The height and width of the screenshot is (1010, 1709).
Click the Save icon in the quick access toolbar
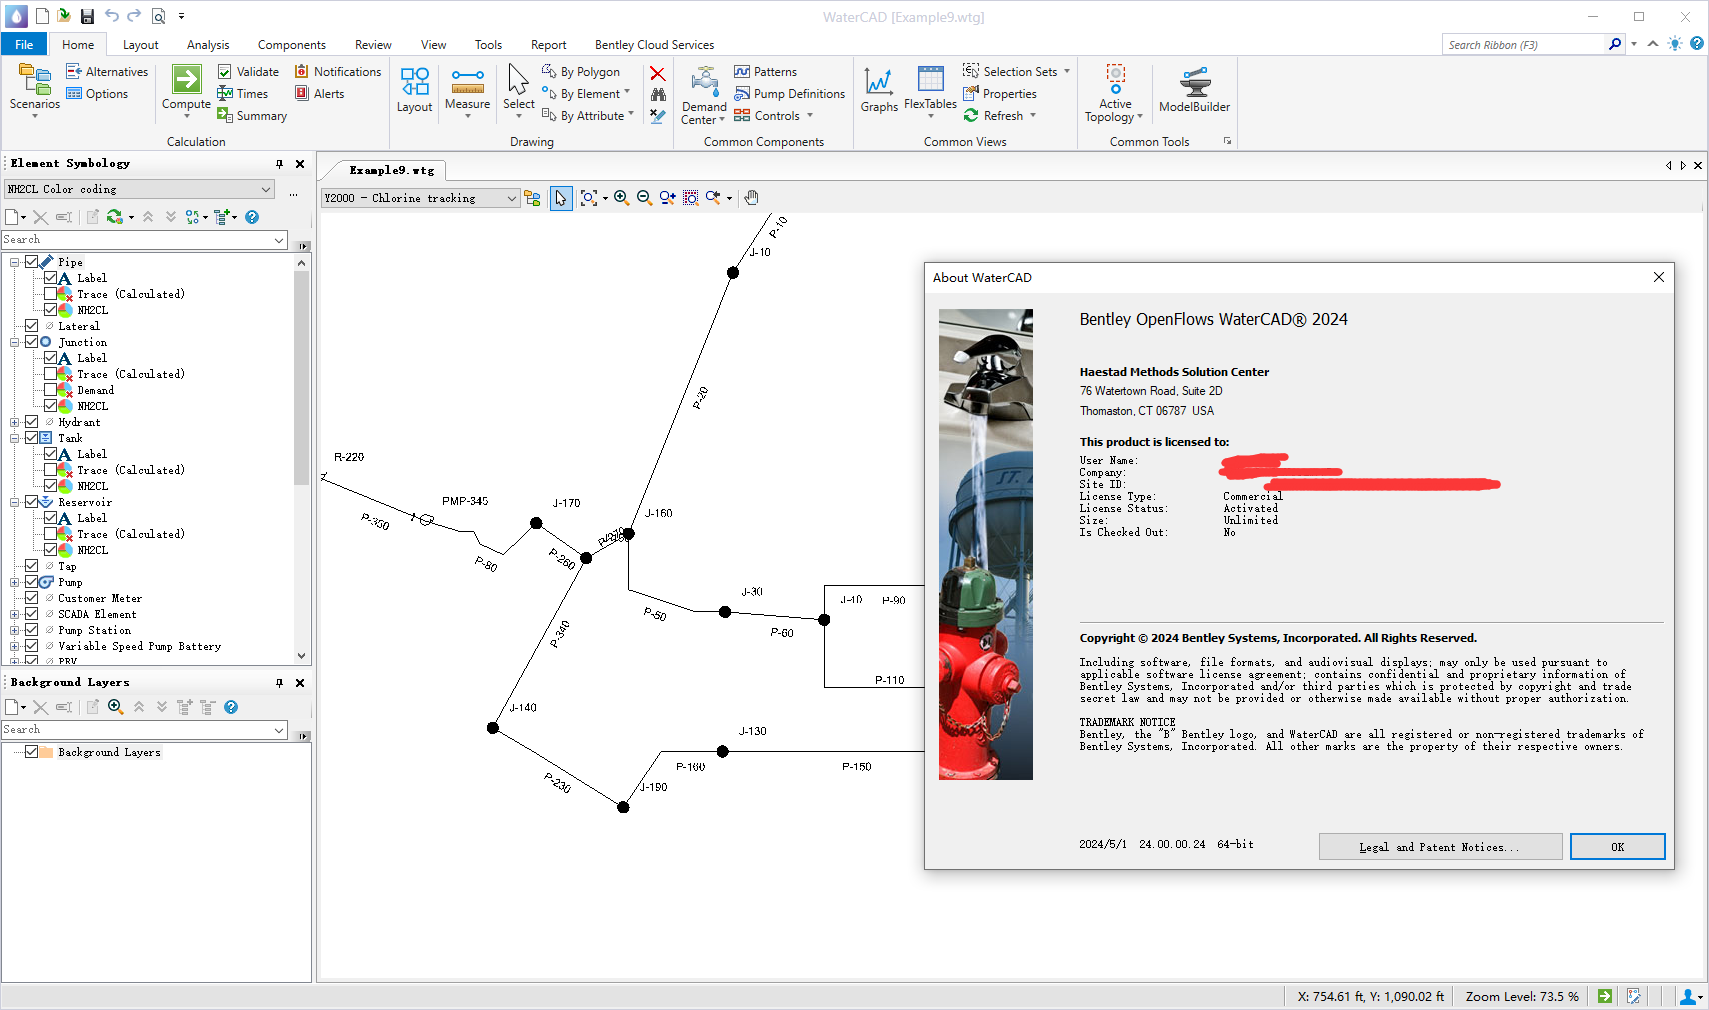87,16
